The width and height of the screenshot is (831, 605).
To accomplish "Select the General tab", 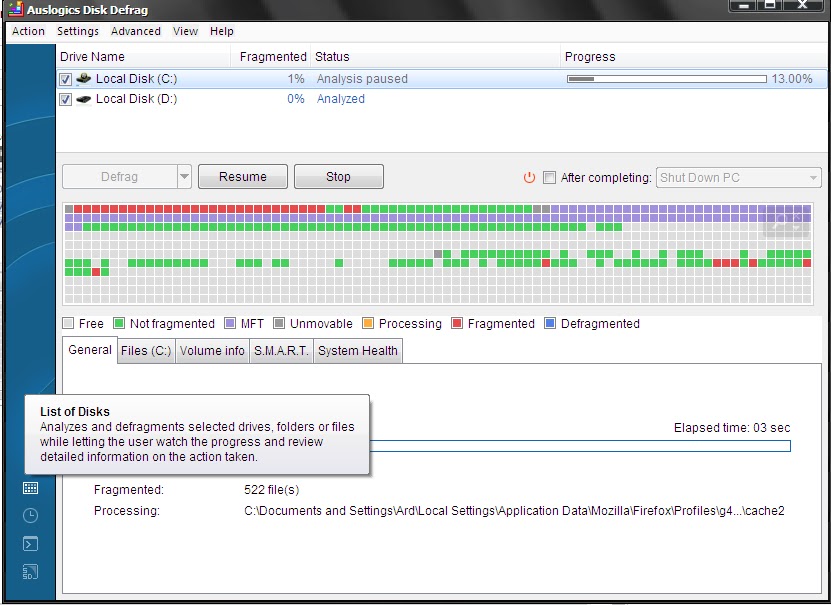I will click(x=90, y=350).
